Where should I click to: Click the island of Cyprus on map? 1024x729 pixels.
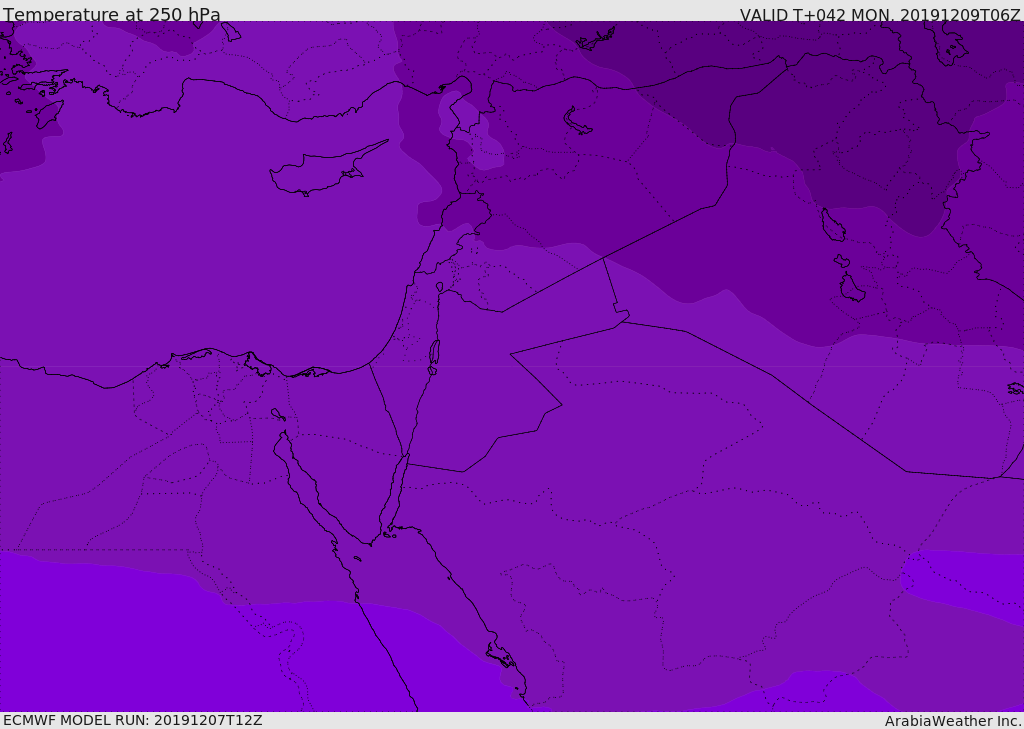click(x=330, y=168)
